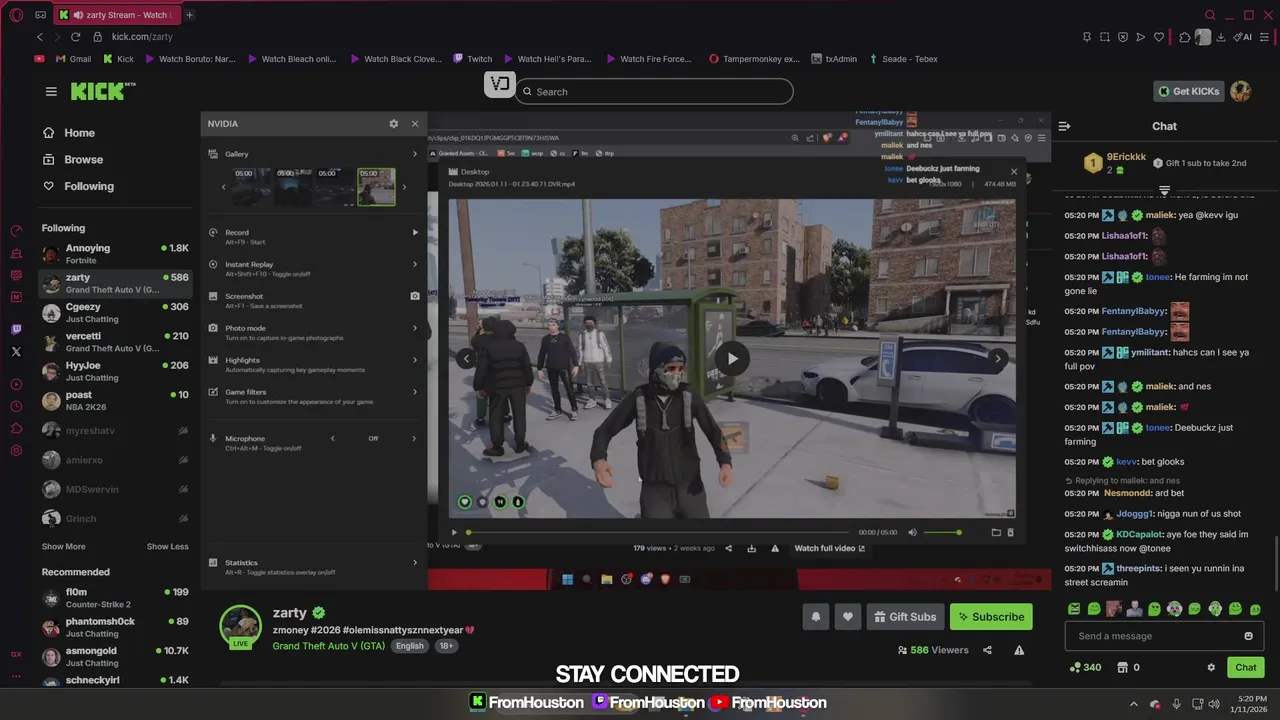1280x720 pixels.
Task: Open emoji picker in chat input
Action: [x=1248, y=636]
